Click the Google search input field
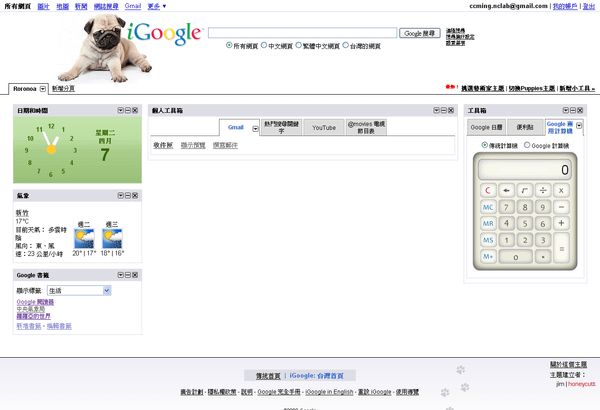Viewport: 600px width, 410px height. [x=302, y=33]
